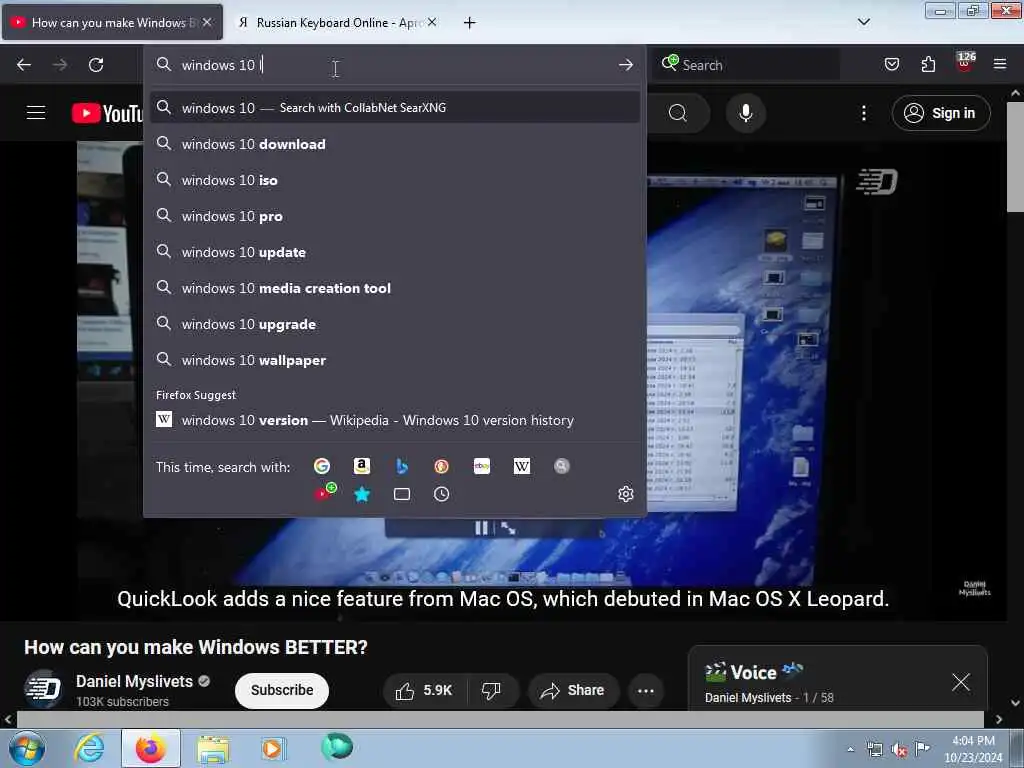Open Wikipedia Windows 10 version history suggestion
1024x768 pixels.
394,420
